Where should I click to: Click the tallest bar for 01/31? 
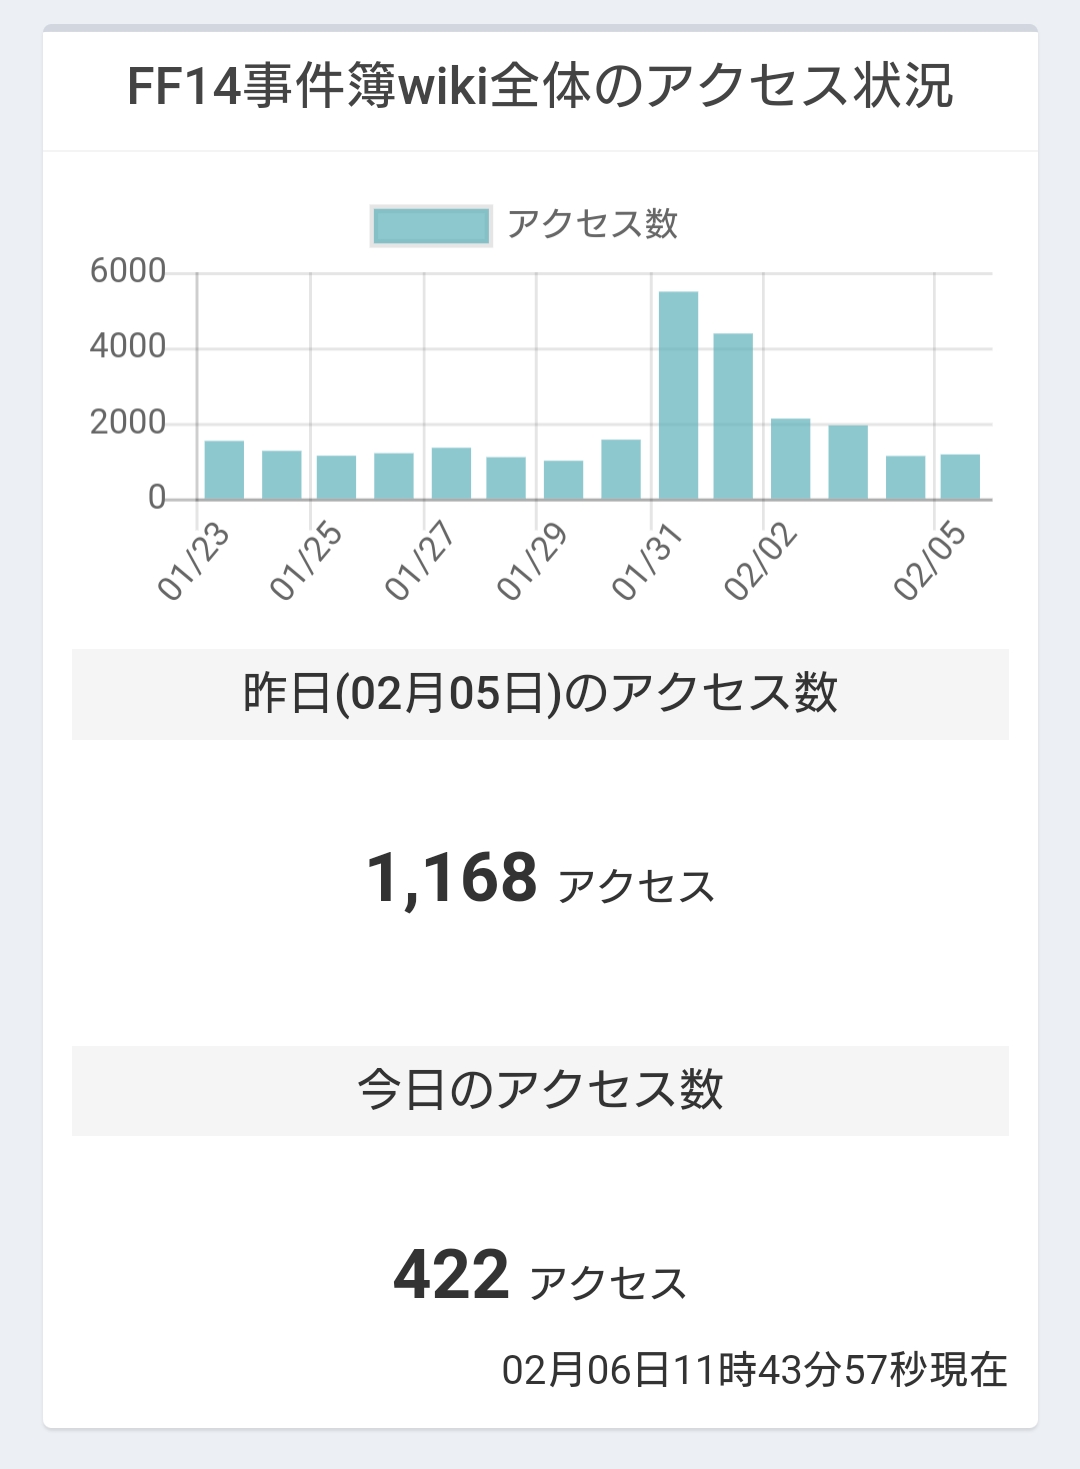point(679,395)
